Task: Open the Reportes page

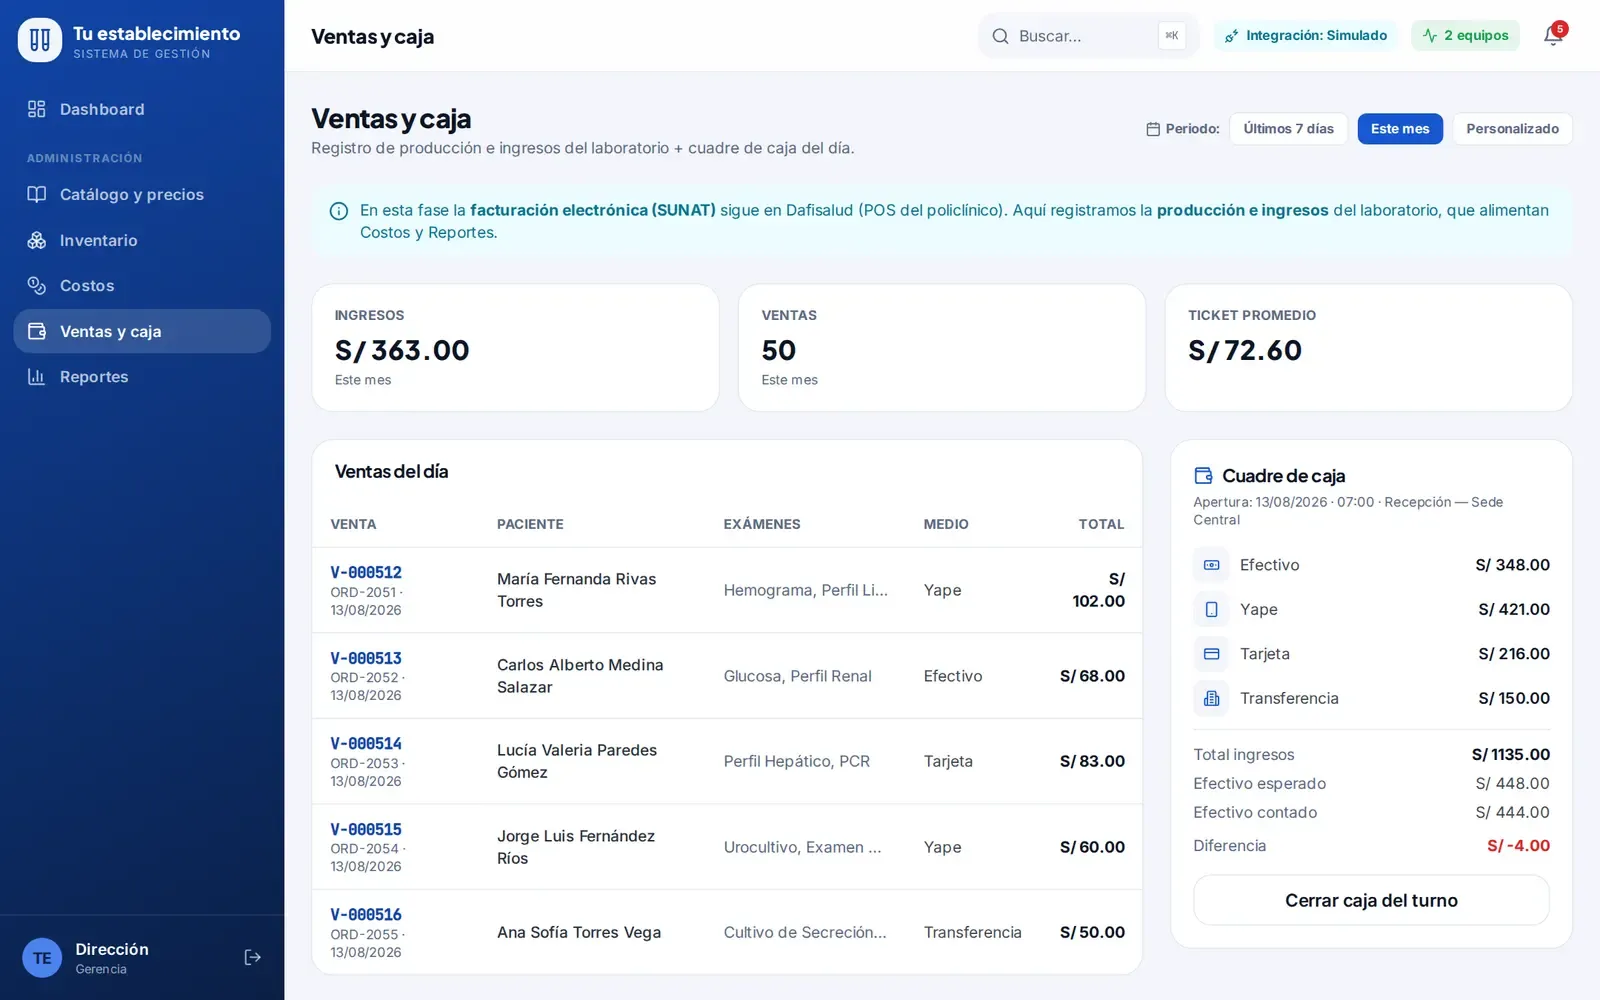Action: pos(142,377)
